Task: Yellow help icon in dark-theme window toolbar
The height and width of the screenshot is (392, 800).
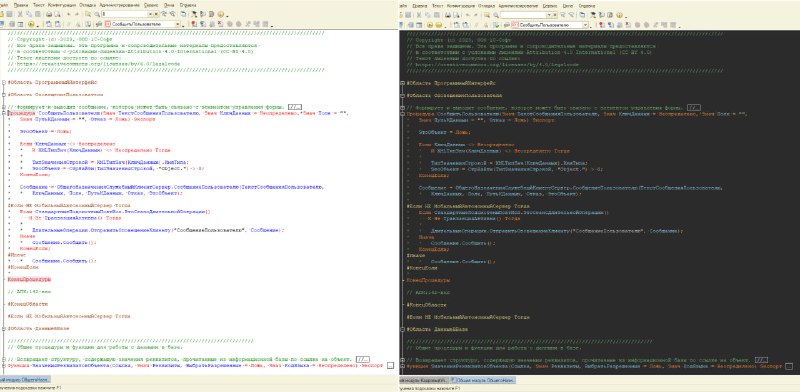Action: point(619,15)
